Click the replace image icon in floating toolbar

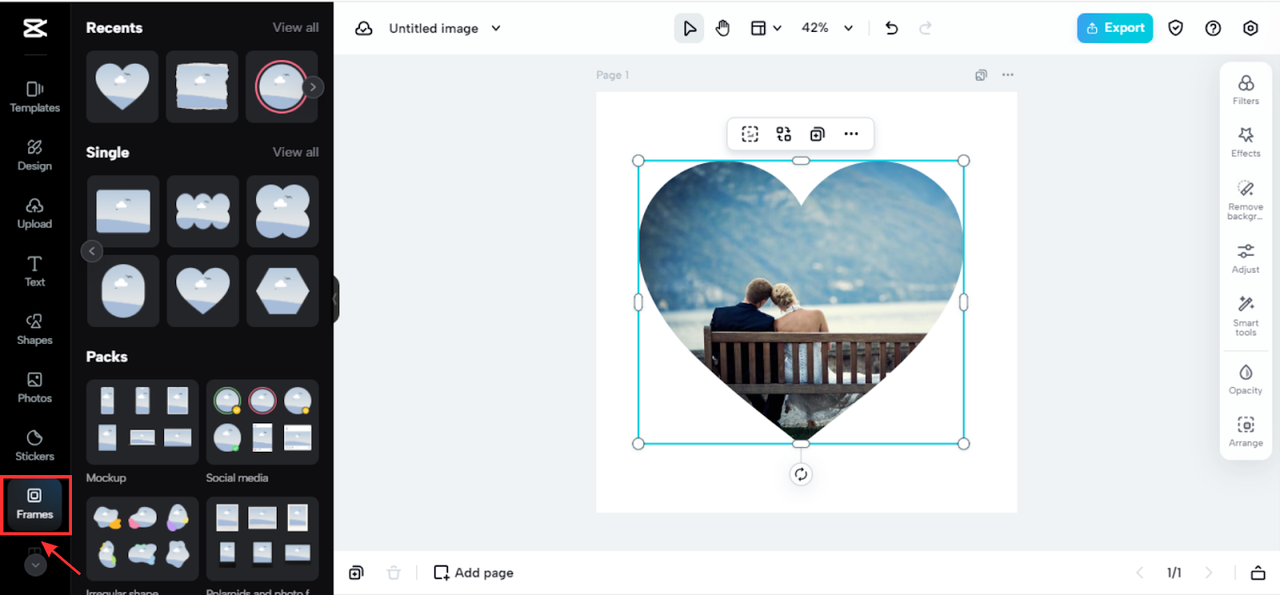[784, 134]
